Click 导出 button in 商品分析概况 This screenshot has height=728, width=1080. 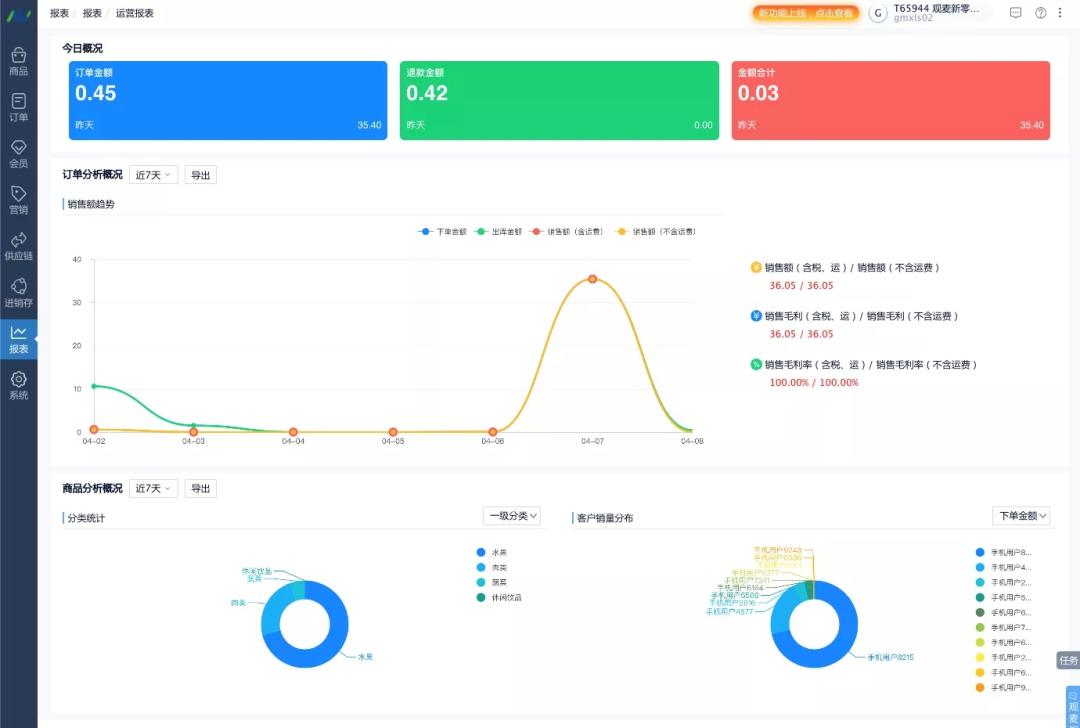200,488
